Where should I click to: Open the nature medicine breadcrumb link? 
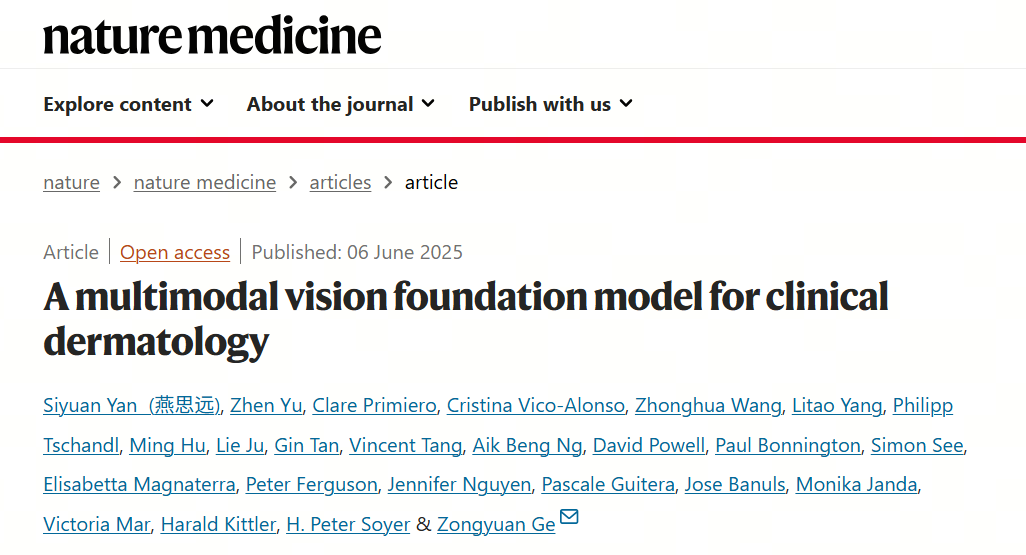(x=204, y=182)
